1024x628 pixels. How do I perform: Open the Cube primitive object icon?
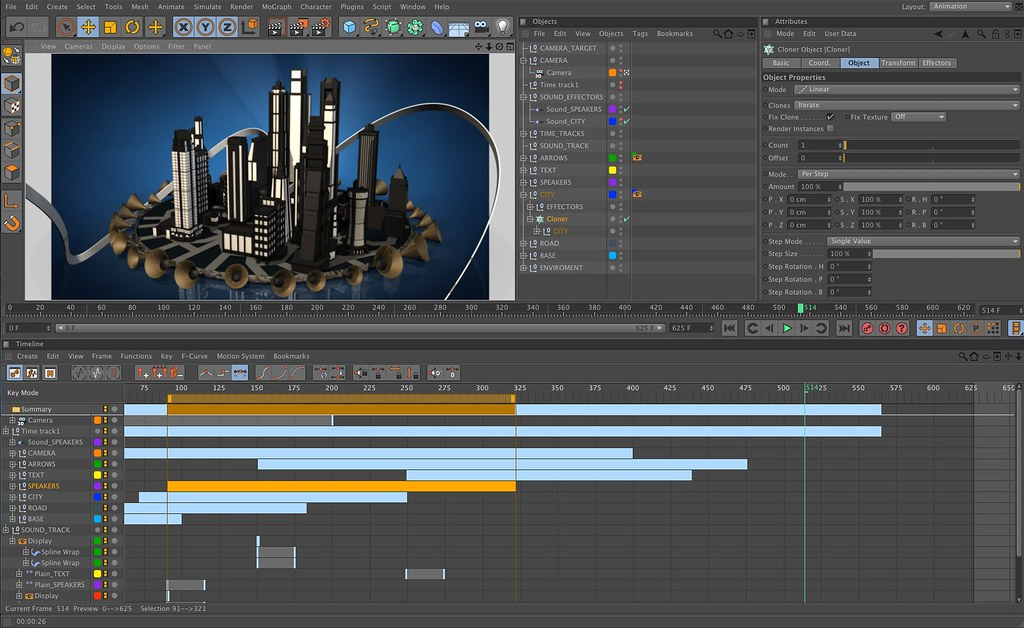coord(349,27)
